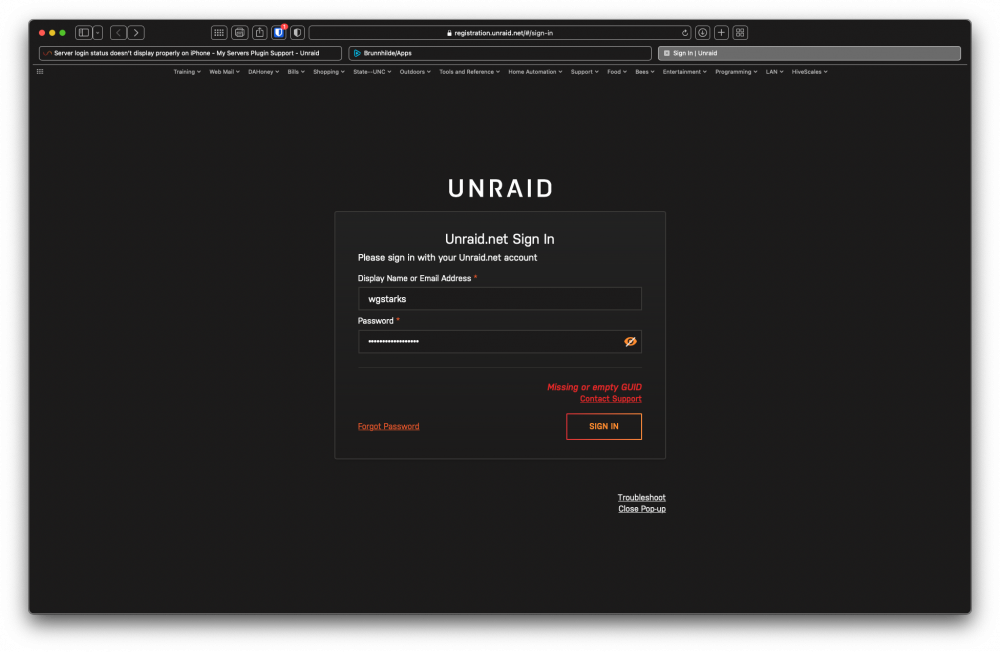Click the Password input field
1000x652 pixels.
click(x=499, y=341)
